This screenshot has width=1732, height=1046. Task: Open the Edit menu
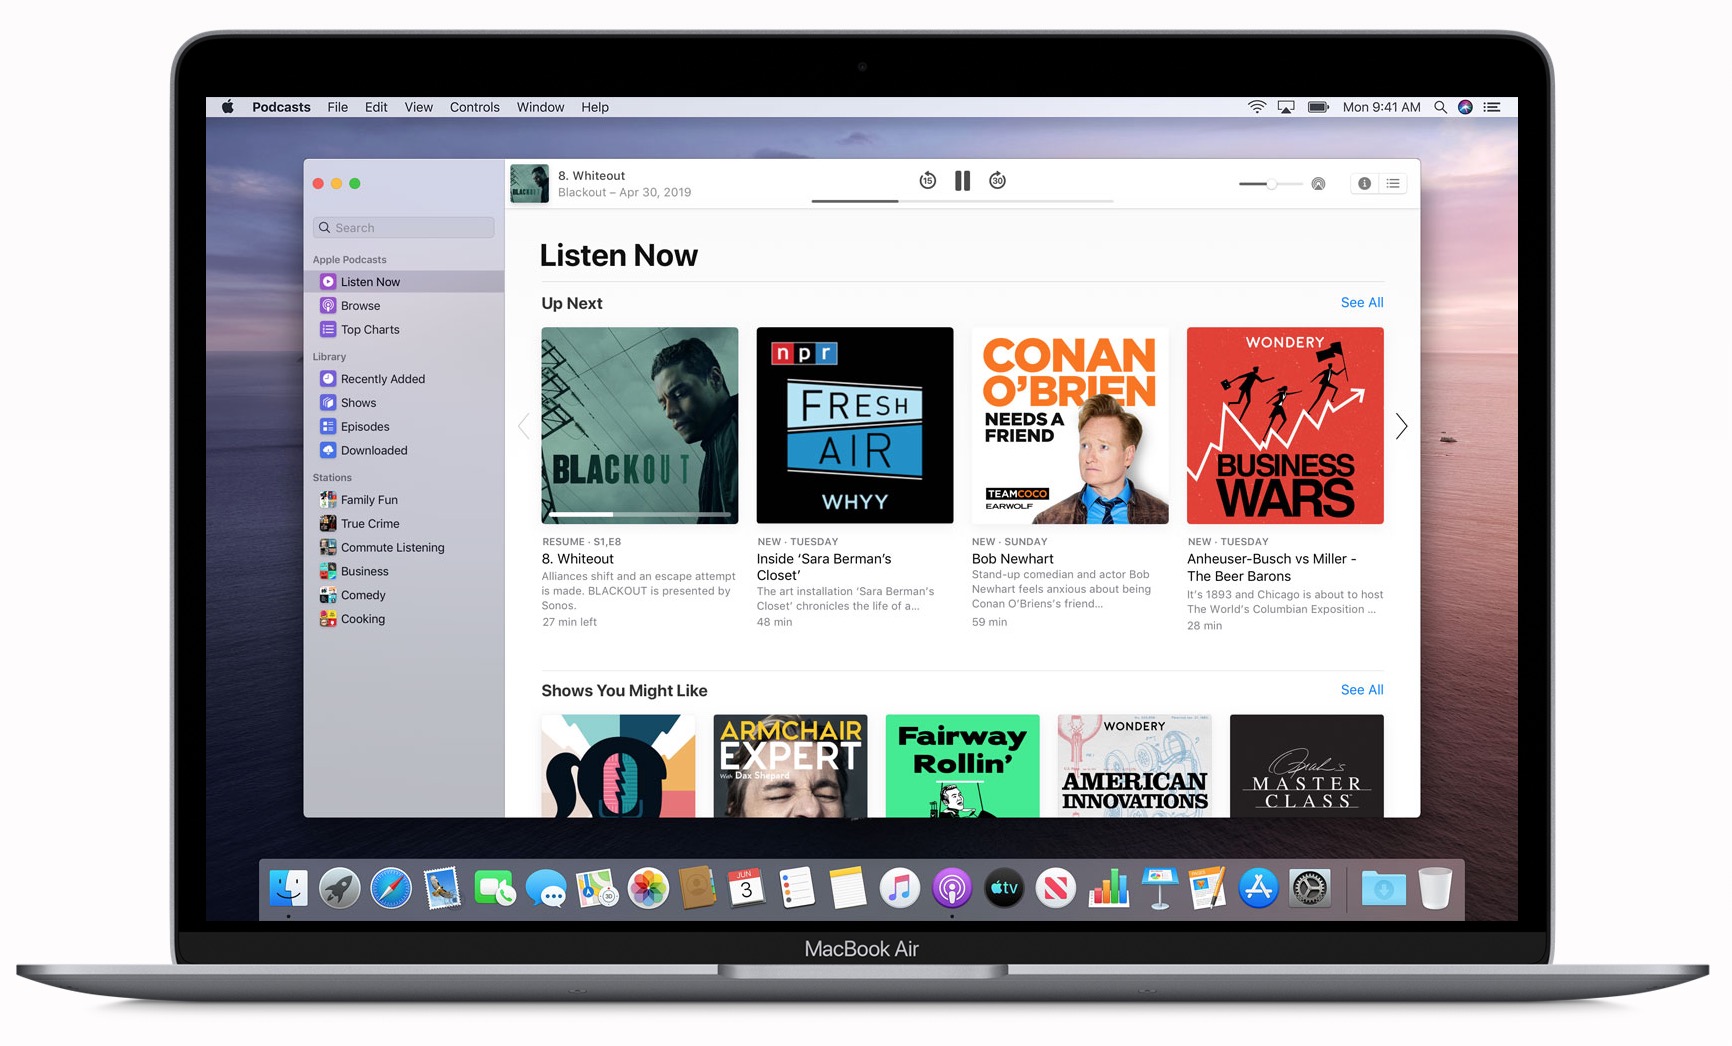(376, 107)
